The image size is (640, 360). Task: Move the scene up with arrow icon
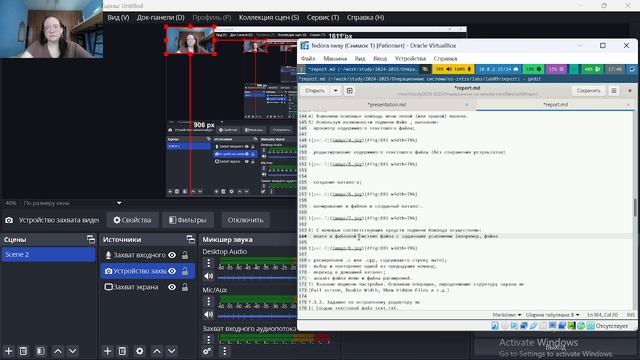tap(58, 351)
